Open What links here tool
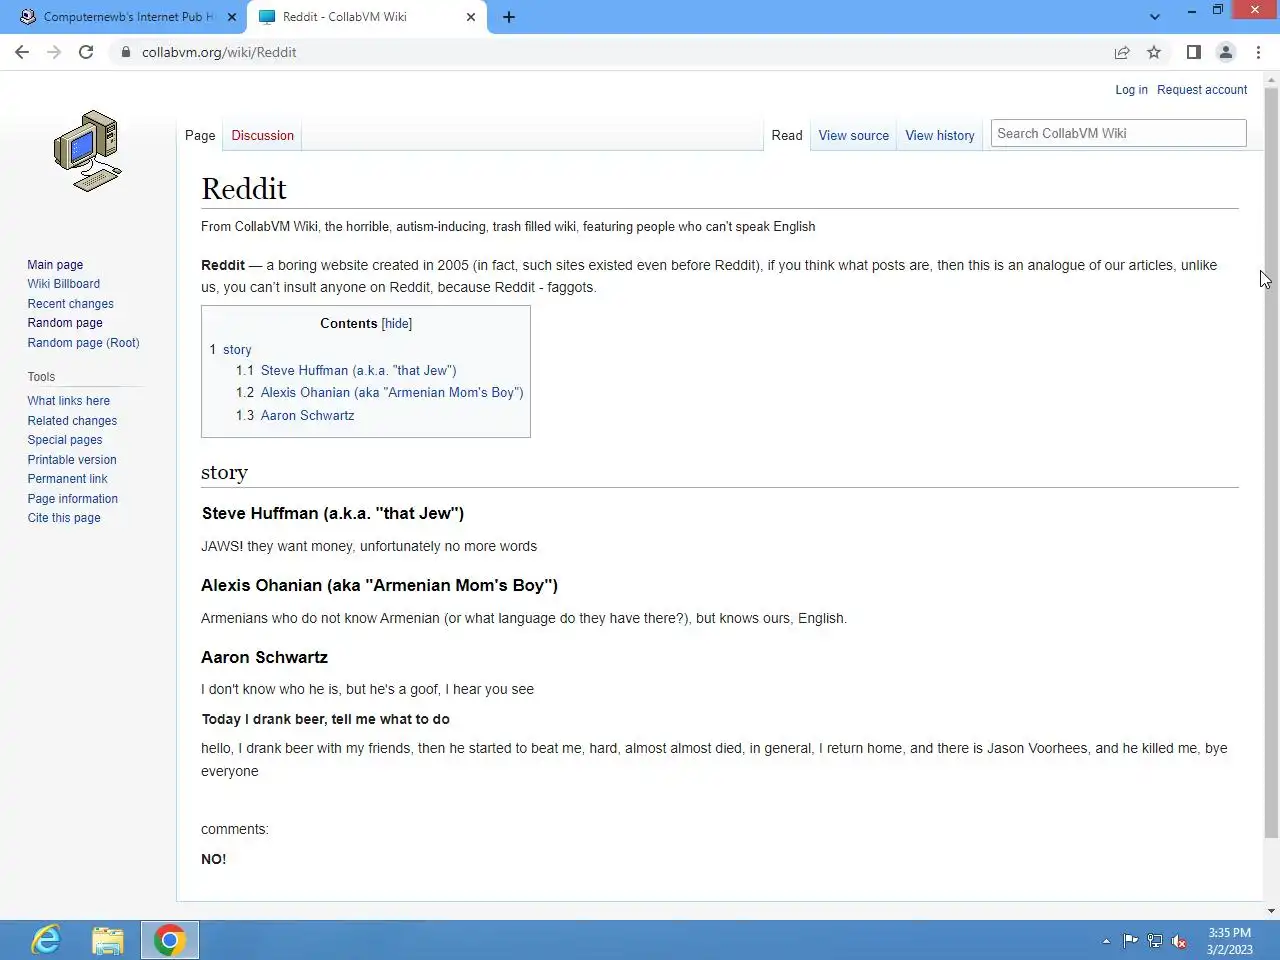Image resolution: width=1280 pixels, height=960 pixels. pyautogui.click(x=68, y=401)
